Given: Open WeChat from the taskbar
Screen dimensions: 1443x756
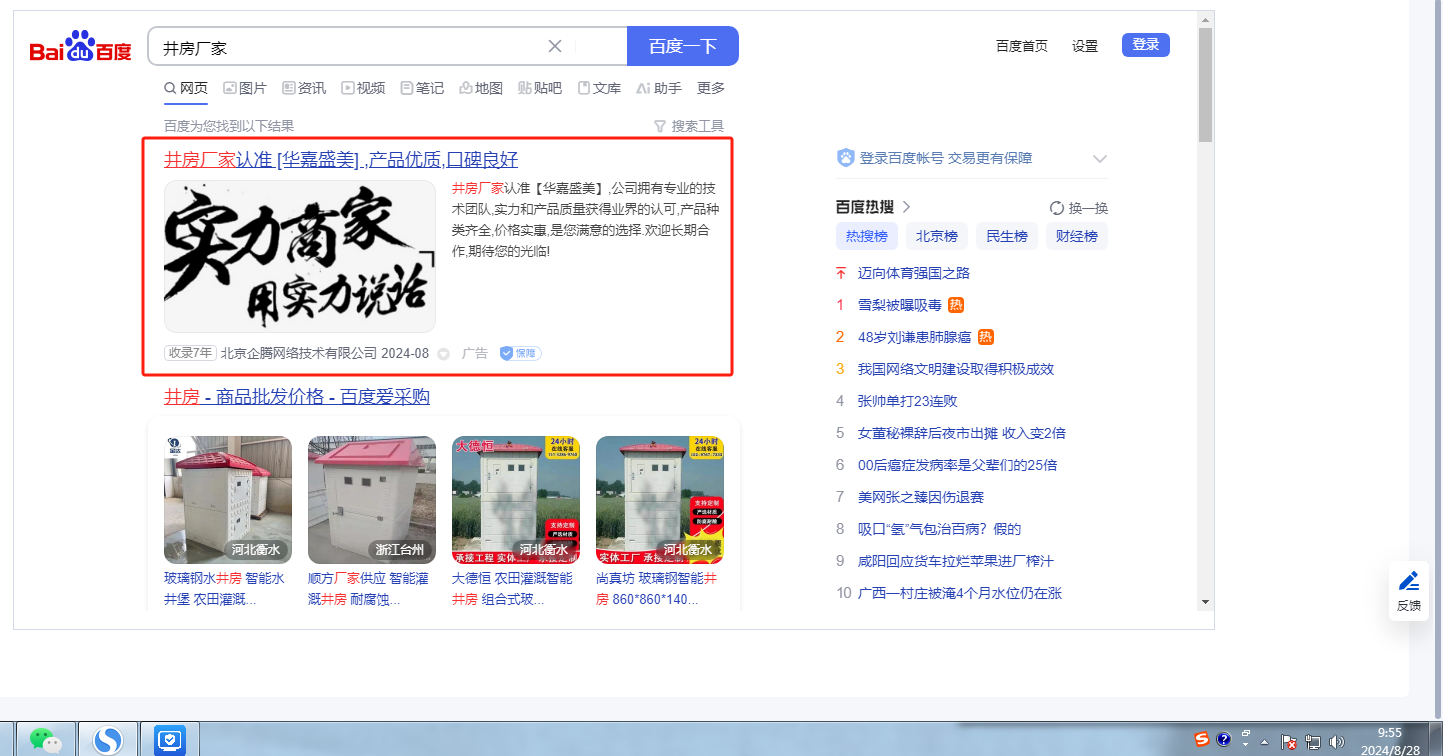Looking at the screenshot, I should coord(45,739).
